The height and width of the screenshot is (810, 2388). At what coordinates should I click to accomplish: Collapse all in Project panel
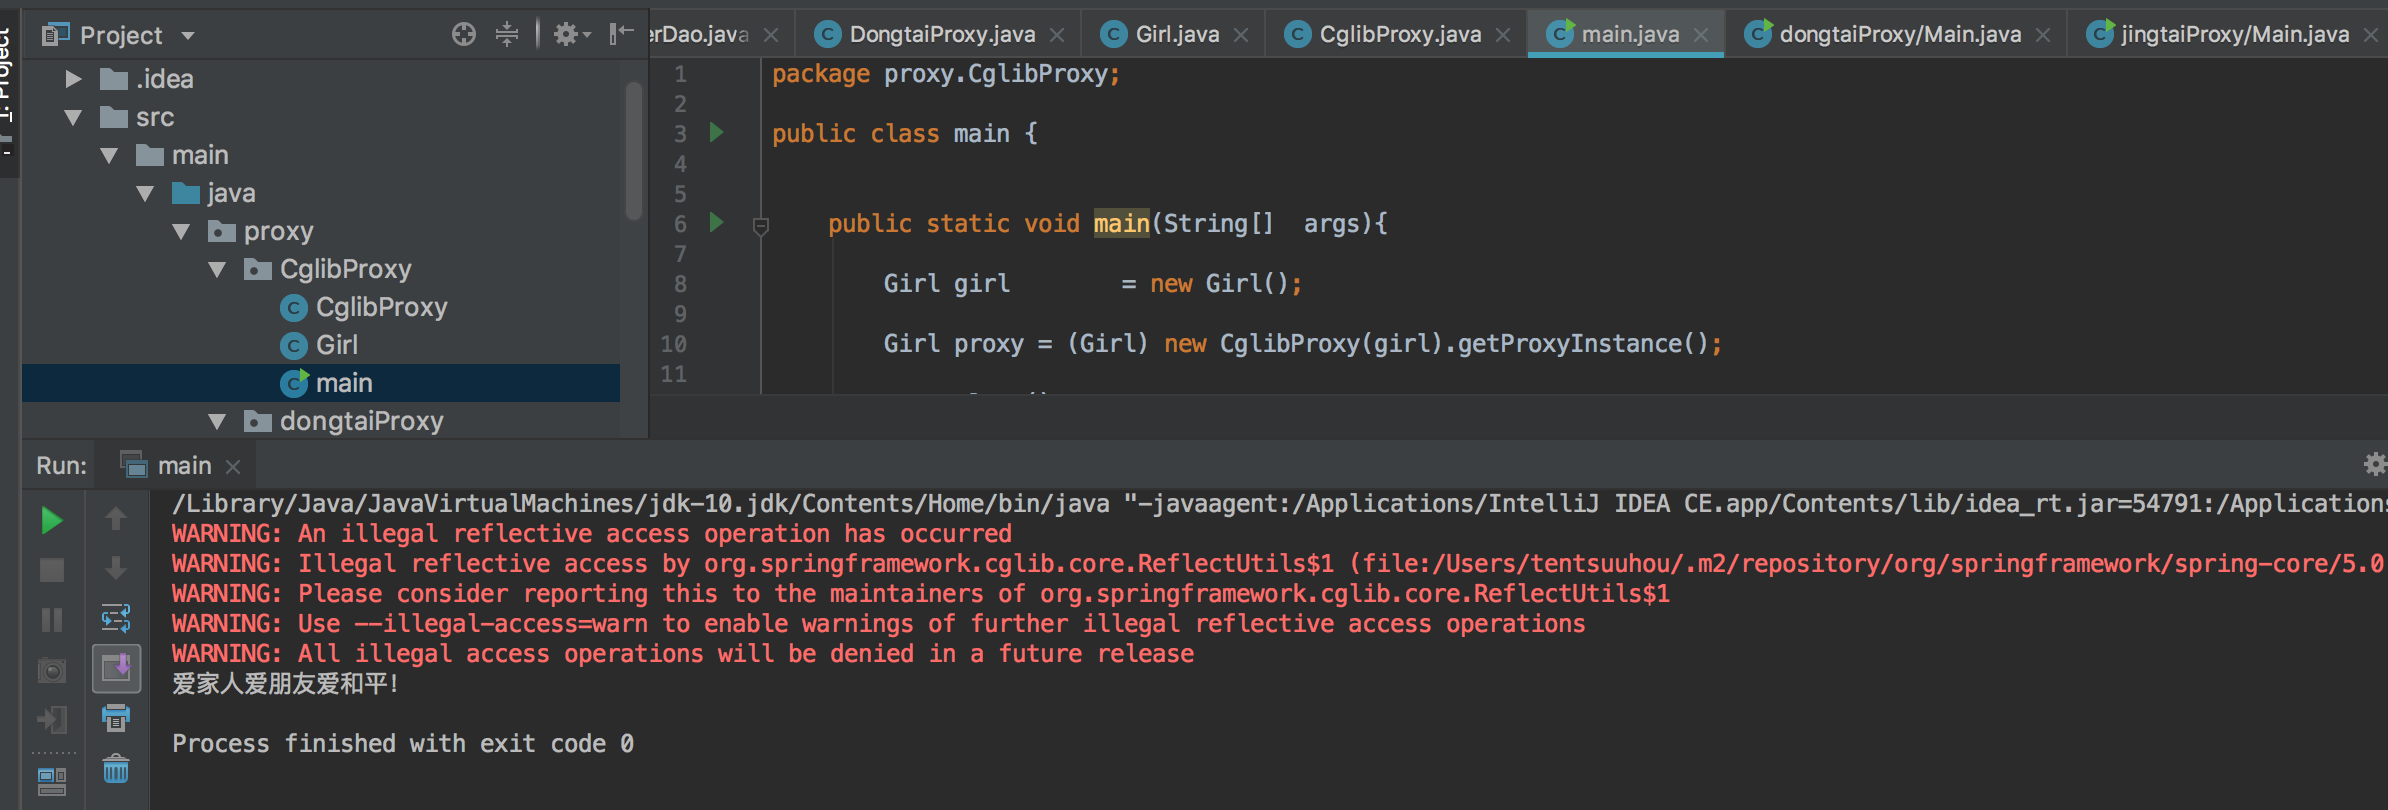[x=507, y=34]
